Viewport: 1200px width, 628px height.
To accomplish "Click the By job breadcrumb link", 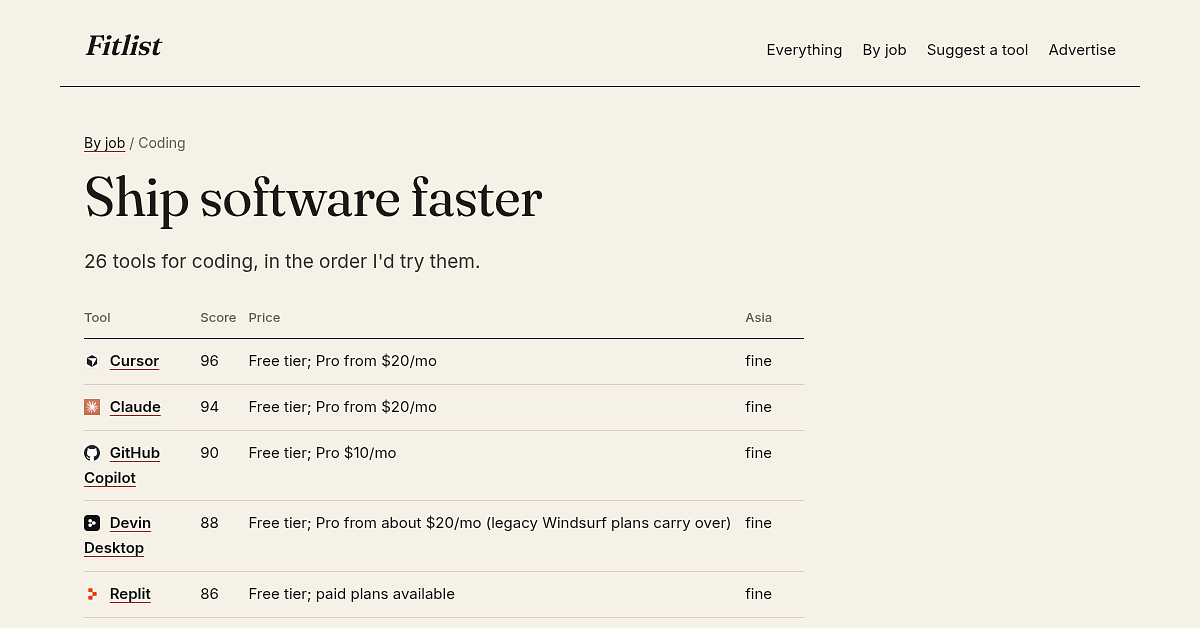I will (104, 143).
